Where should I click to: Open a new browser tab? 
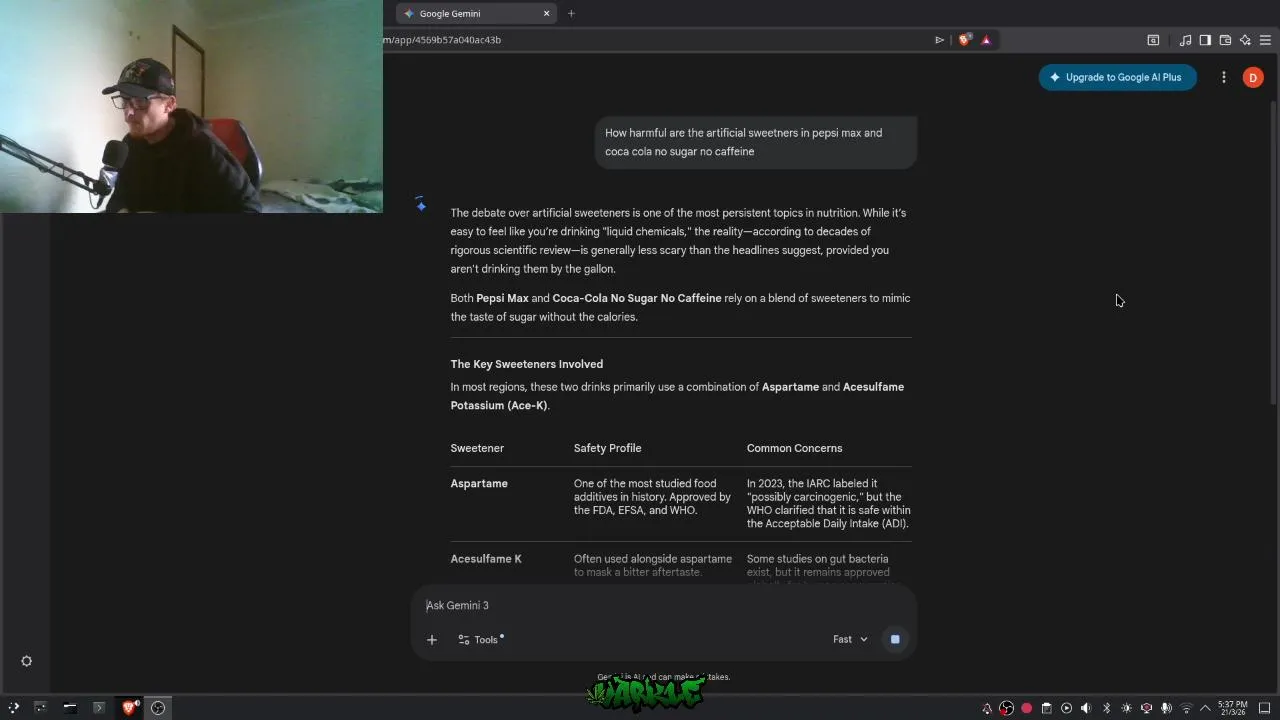tap(571, 13)
